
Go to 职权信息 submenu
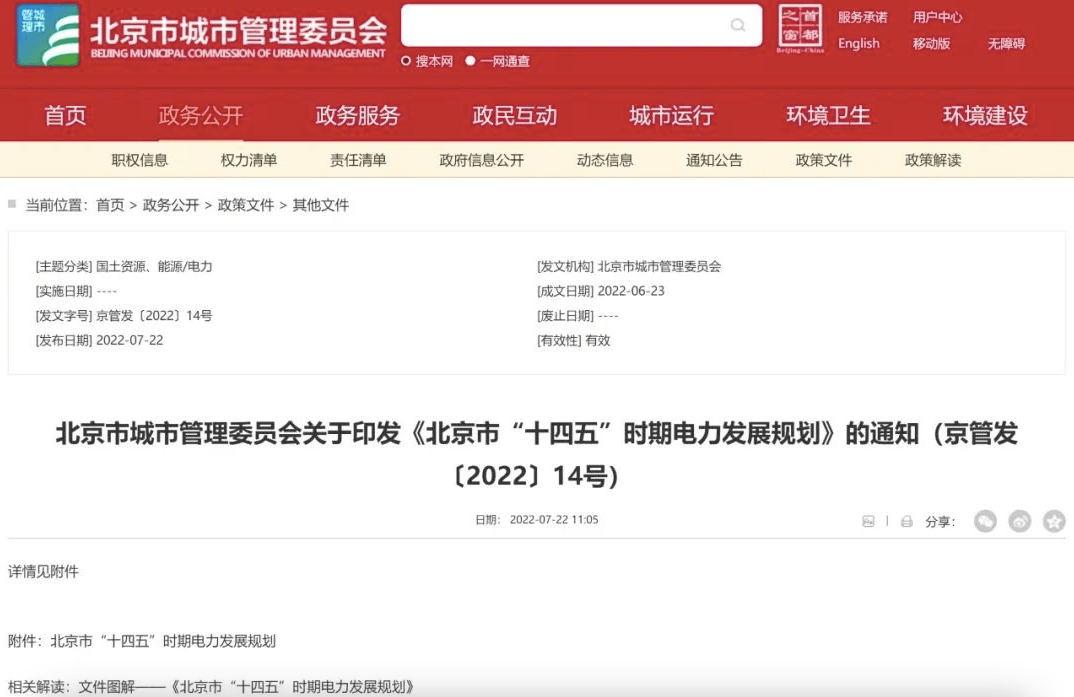click(140, 160)
